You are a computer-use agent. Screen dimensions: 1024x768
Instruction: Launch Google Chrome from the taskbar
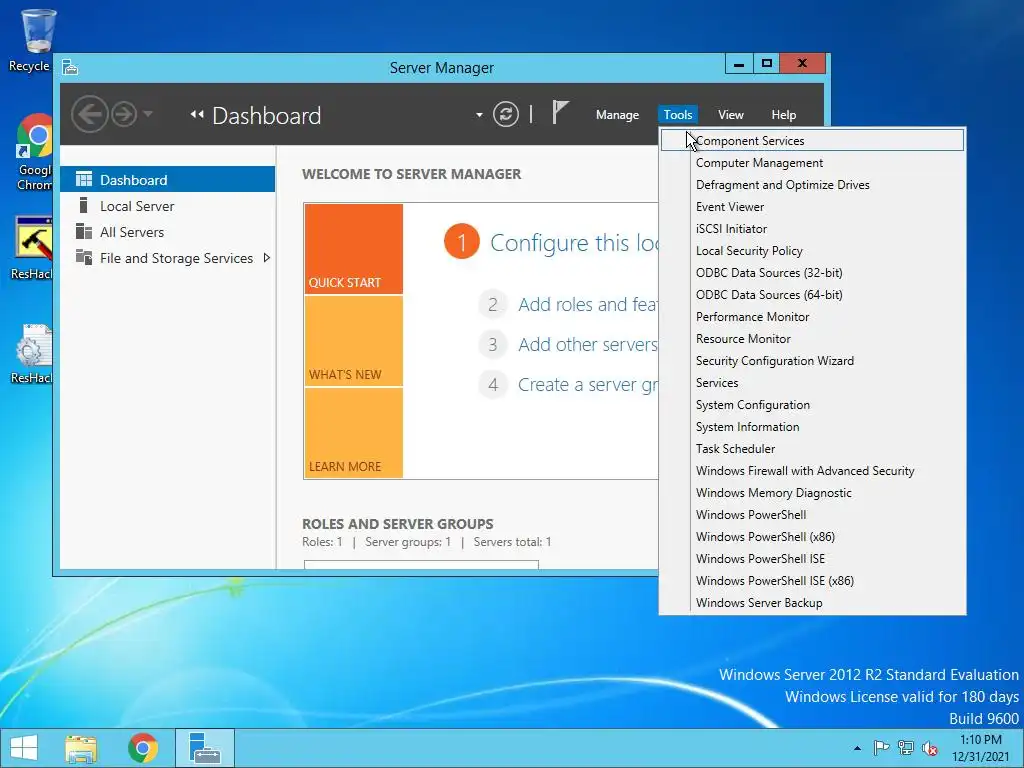point(142,748)
